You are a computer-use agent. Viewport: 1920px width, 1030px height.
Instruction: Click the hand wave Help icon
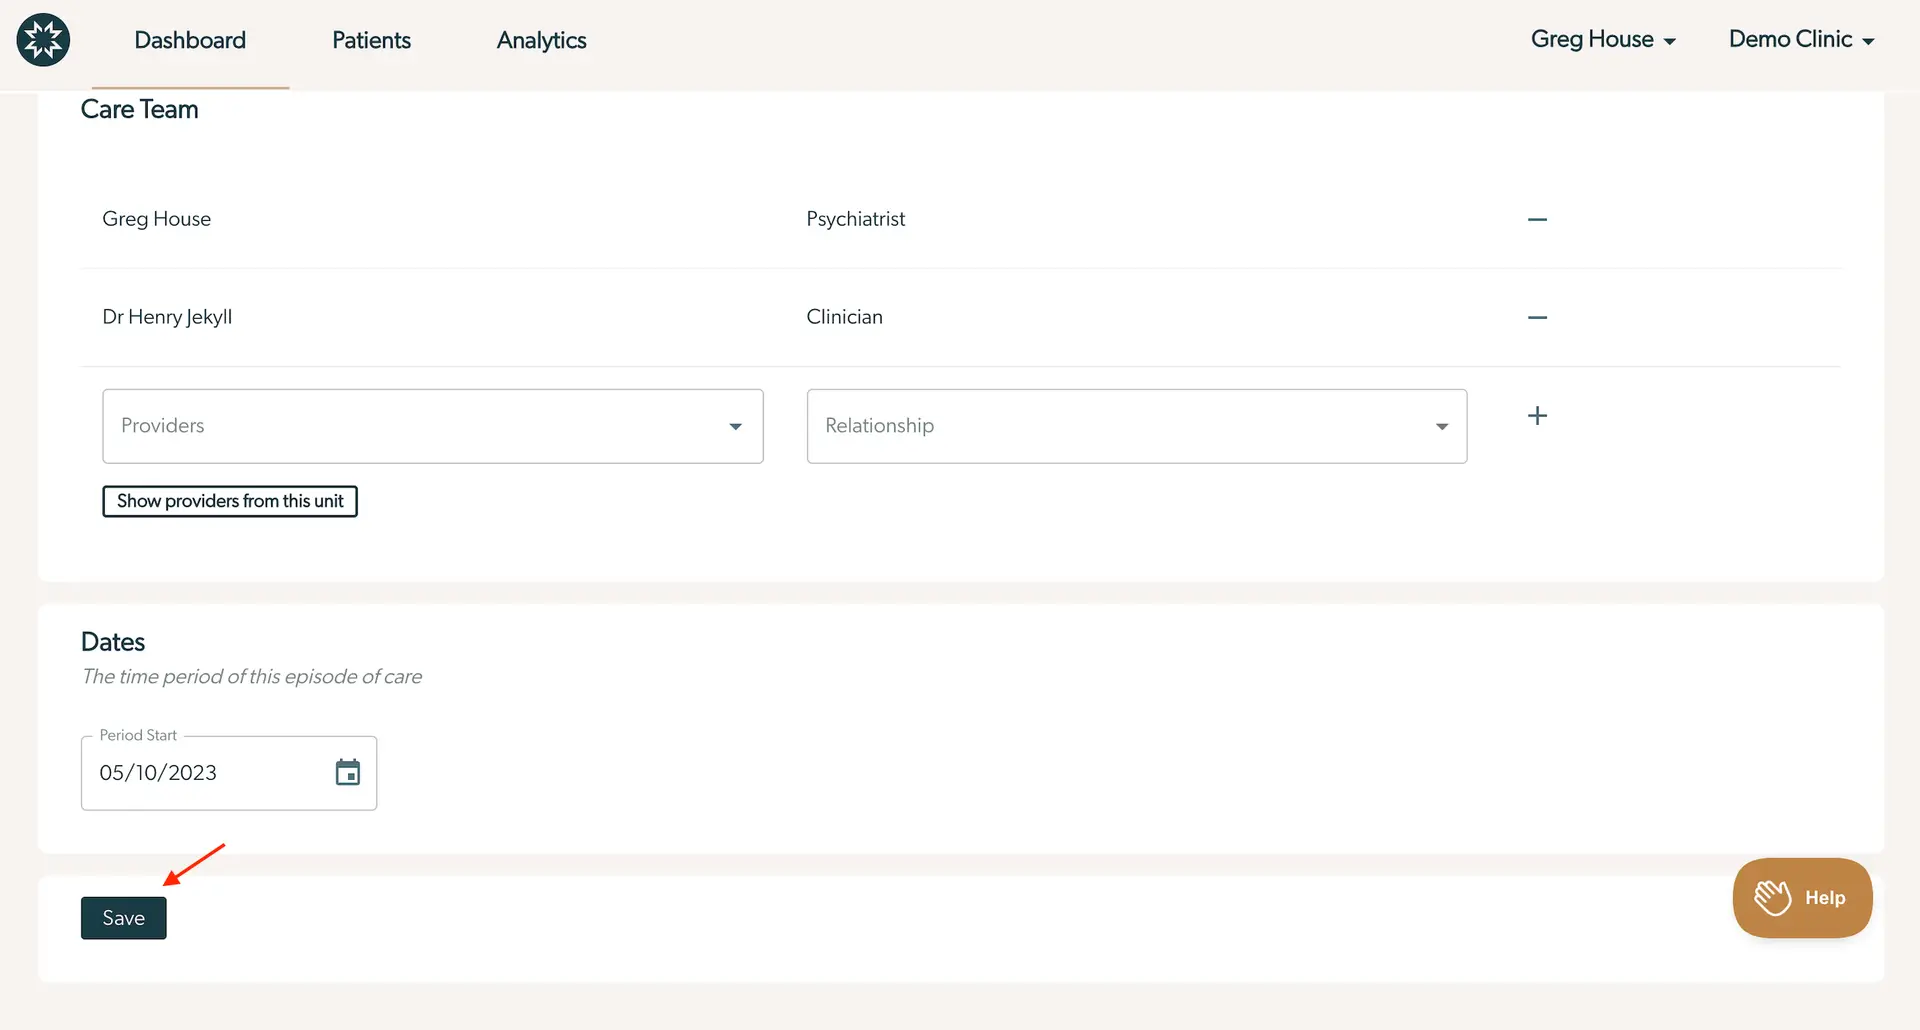(1773, 897)
